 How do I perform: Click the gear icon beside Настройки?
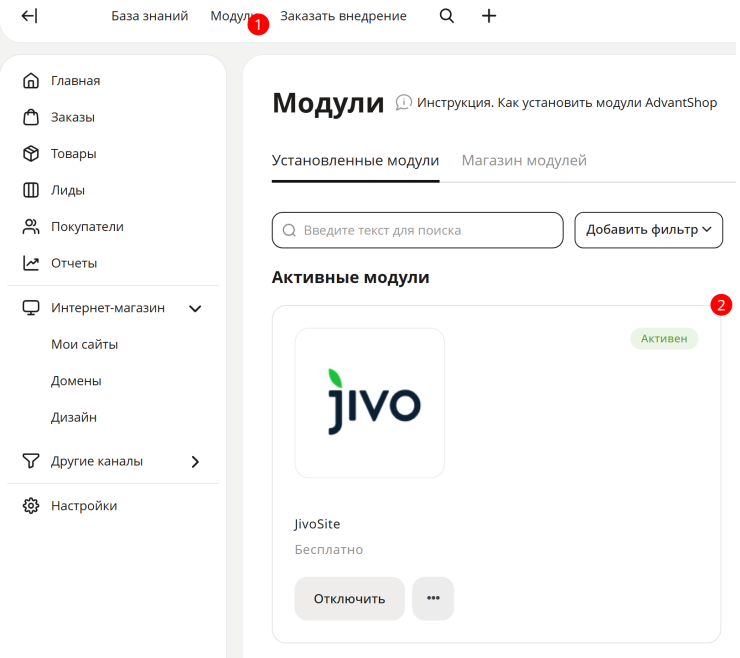pyautogui.click(x=31, y=506)
